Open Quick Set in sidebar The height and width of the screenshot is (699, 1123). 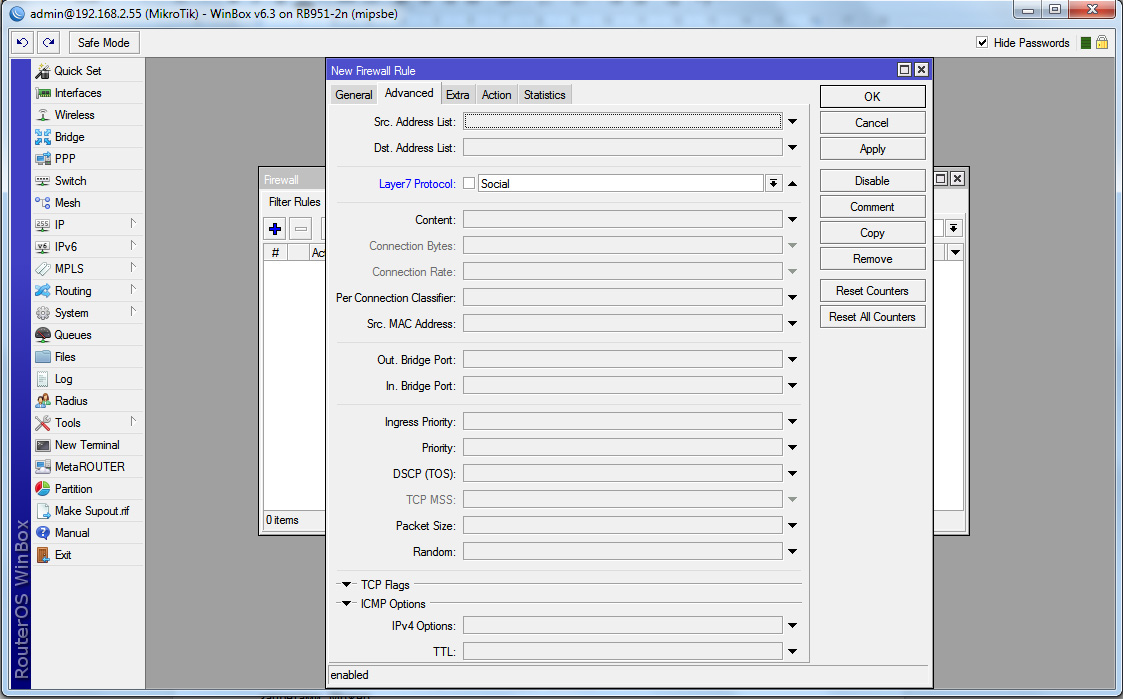point(87,71)
